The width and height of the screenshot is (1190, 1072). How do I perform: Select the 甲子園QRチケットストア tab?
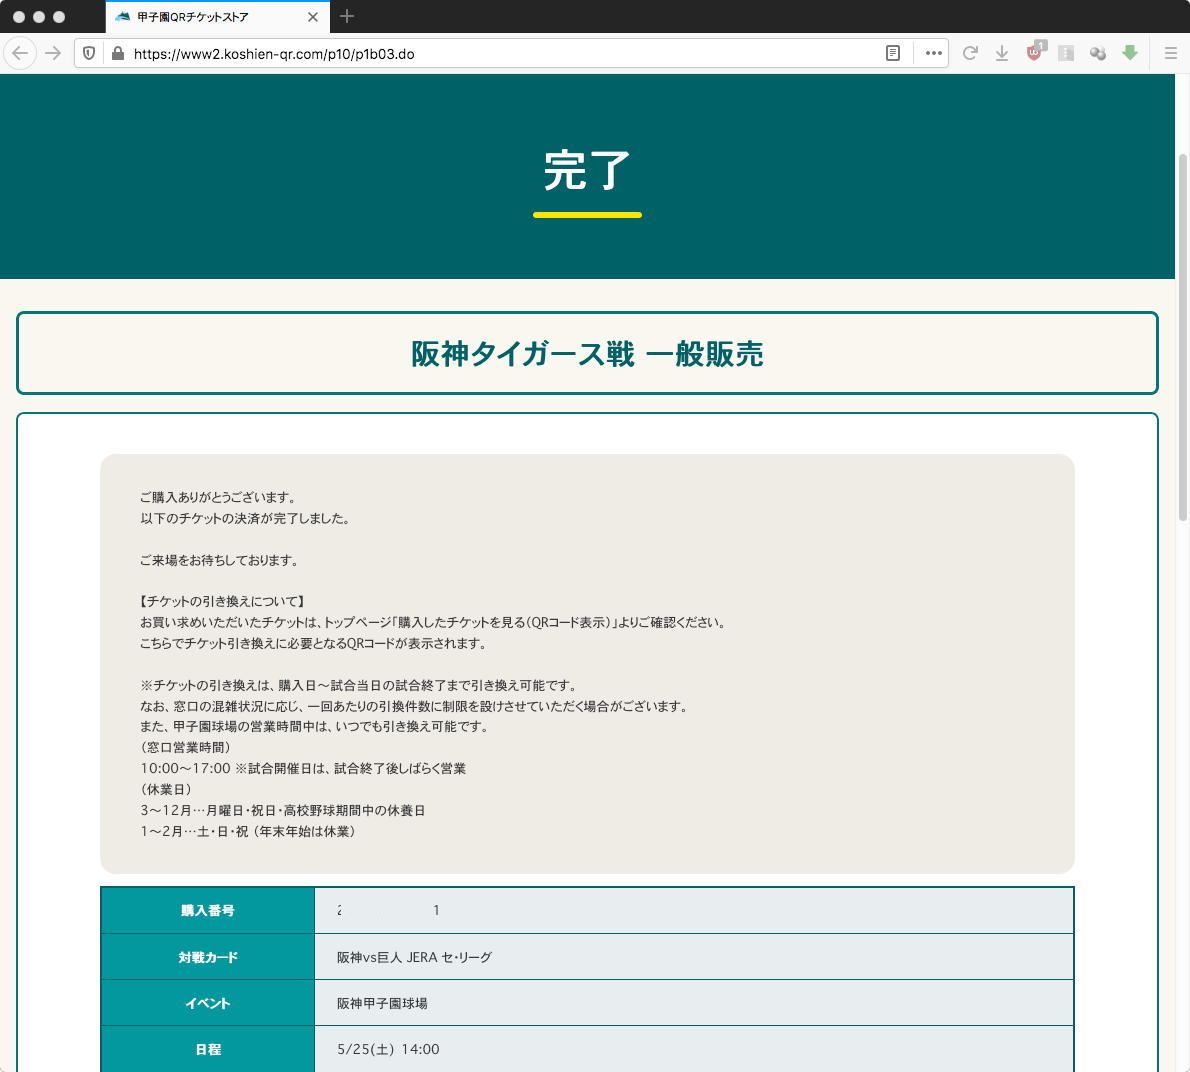point(218,17)
